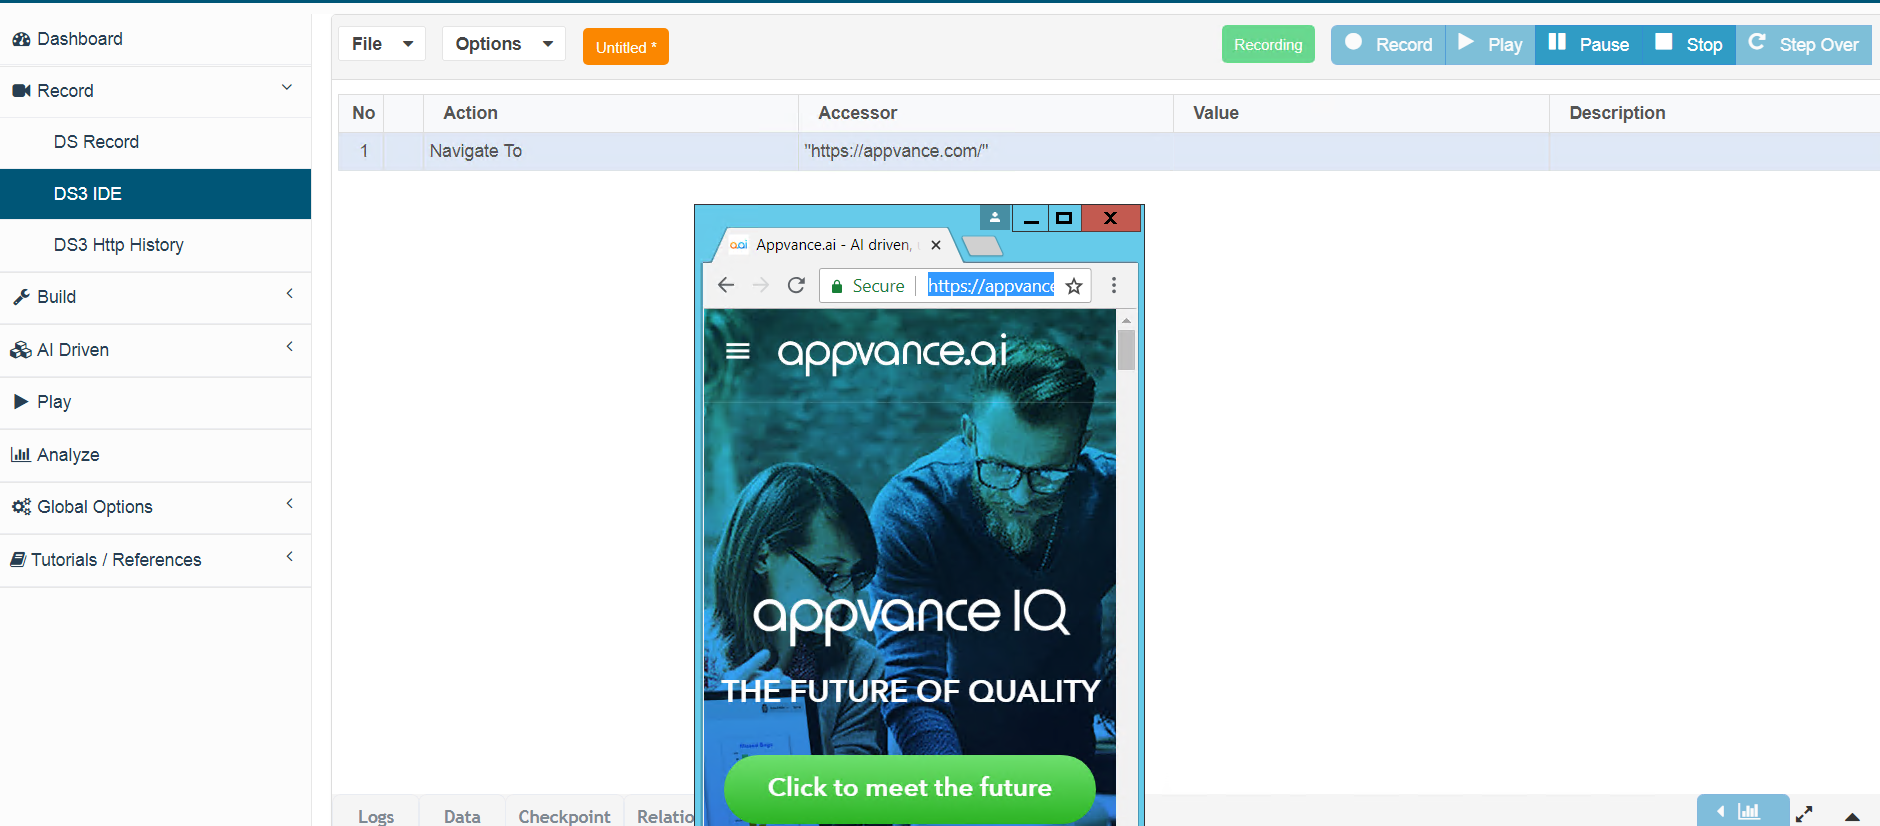
Task: Click the AI Driven cubes icon
Action: (21, 350)
